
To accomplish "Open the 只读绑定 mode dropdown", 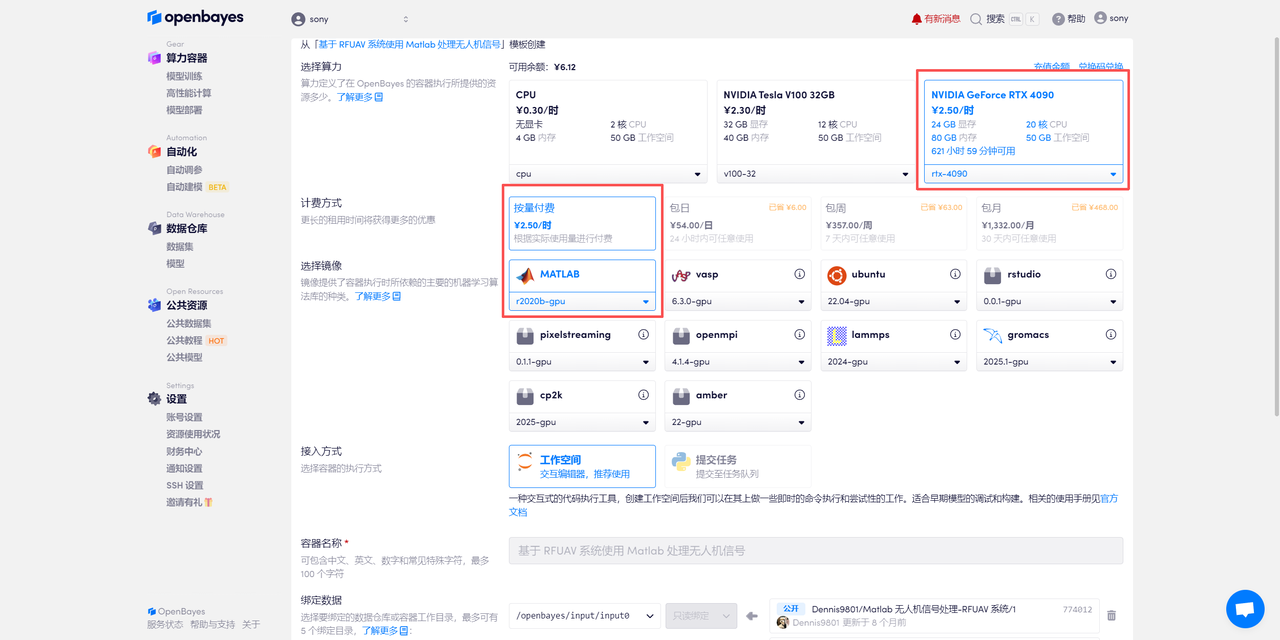I will (x=701, y=616).
